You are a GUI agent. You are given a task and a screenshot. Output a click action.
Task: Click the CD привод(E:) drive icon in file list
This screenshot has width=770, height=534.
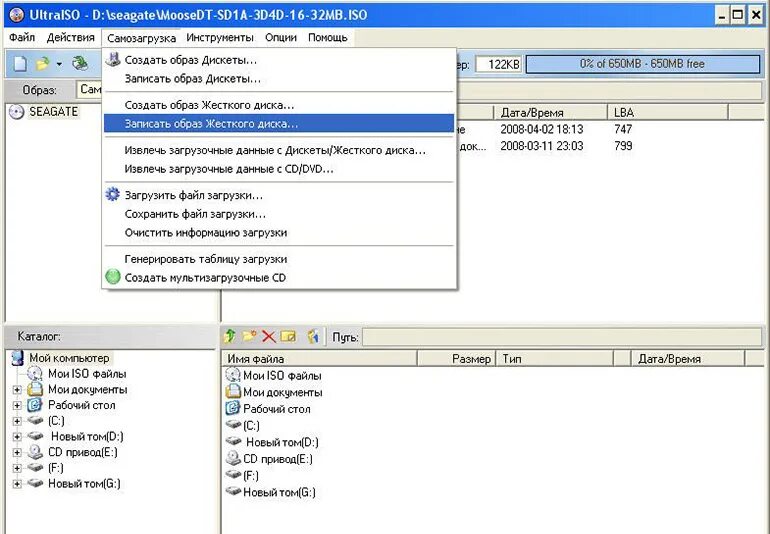pyautogui.click(x=232, y=458)
